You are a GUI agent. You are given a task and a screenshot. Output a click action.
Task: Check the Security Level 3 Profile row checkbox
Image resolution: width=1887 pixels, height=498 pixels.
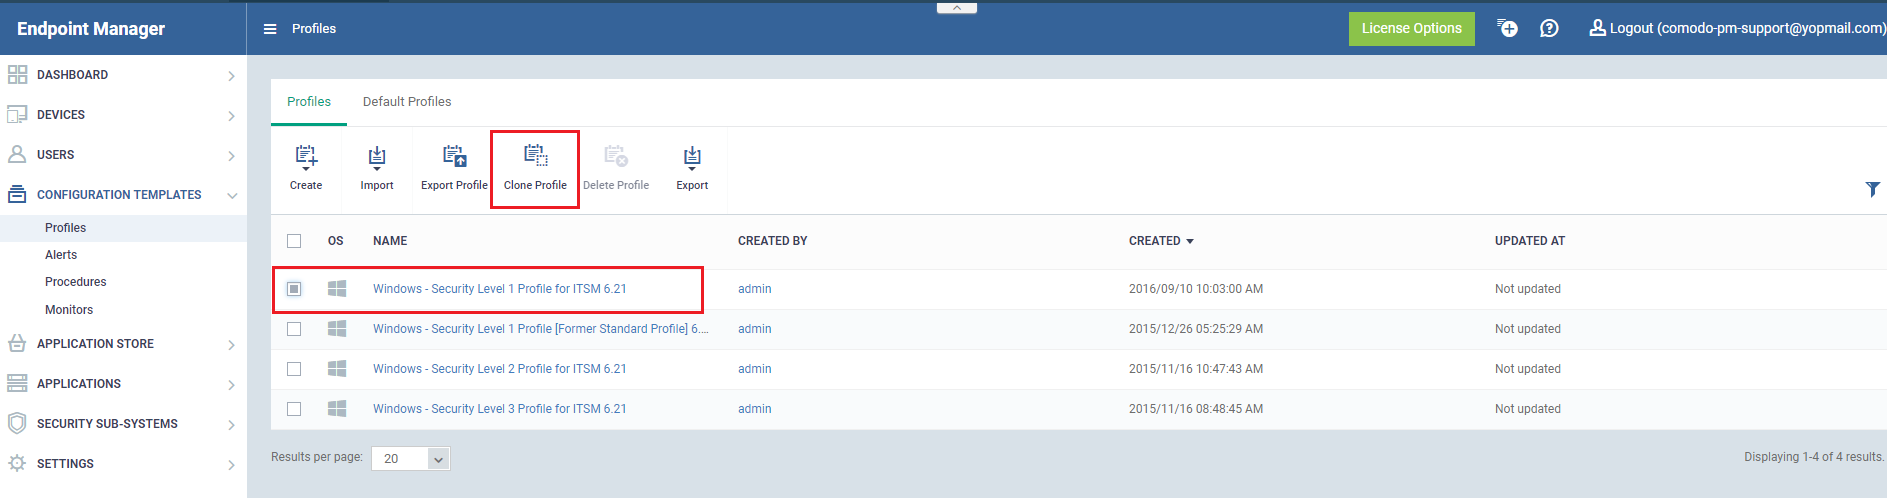tap(294, 409)
